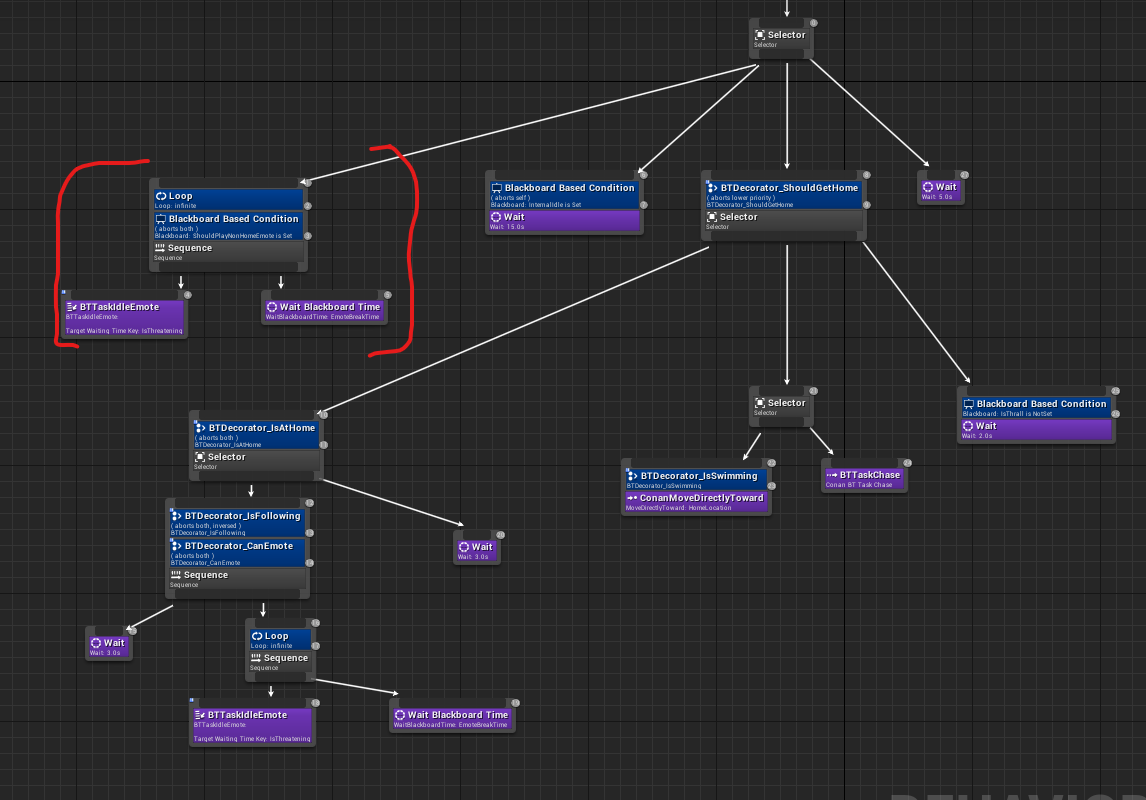Select the Selector under BTDecorator_ShouldGetHome
Viewport: 1146px width, 800px height.
[784, 221]
